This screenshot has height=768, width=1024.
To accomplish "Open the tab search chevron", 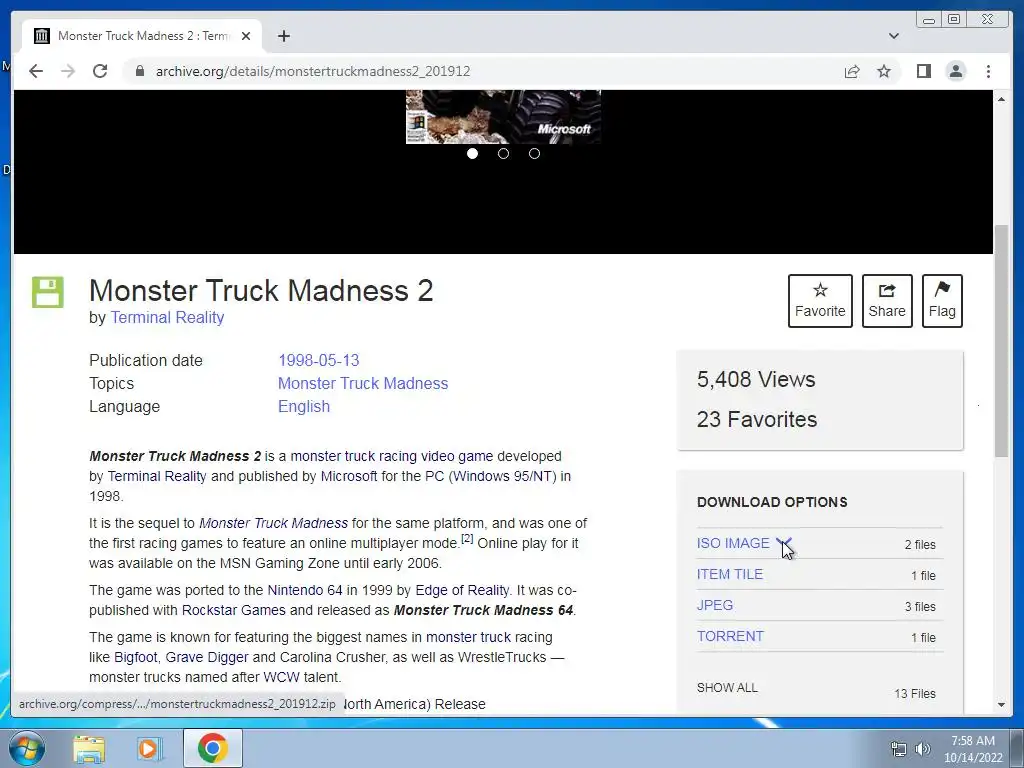I will [893, 36].
